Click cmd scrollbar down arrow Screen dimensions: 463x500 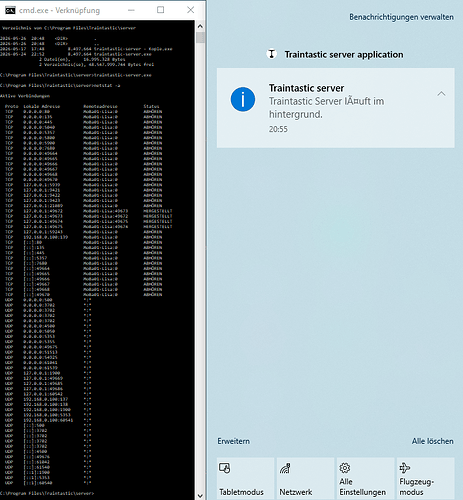click(200, 496)
